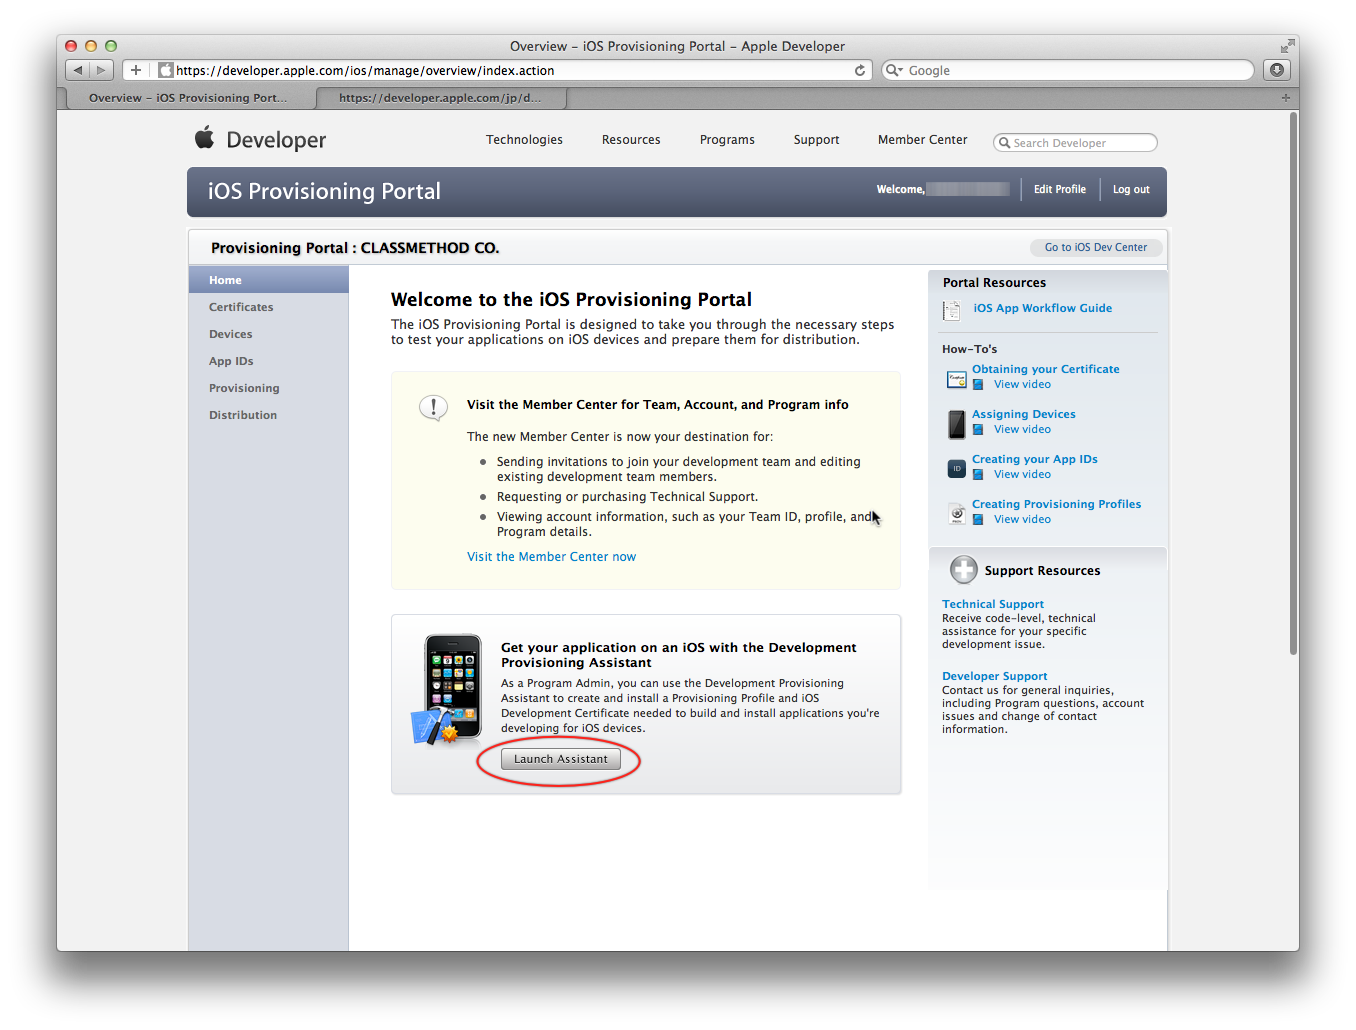Select the Overview iOS Provisioning Portal tab

click(185, 98)
